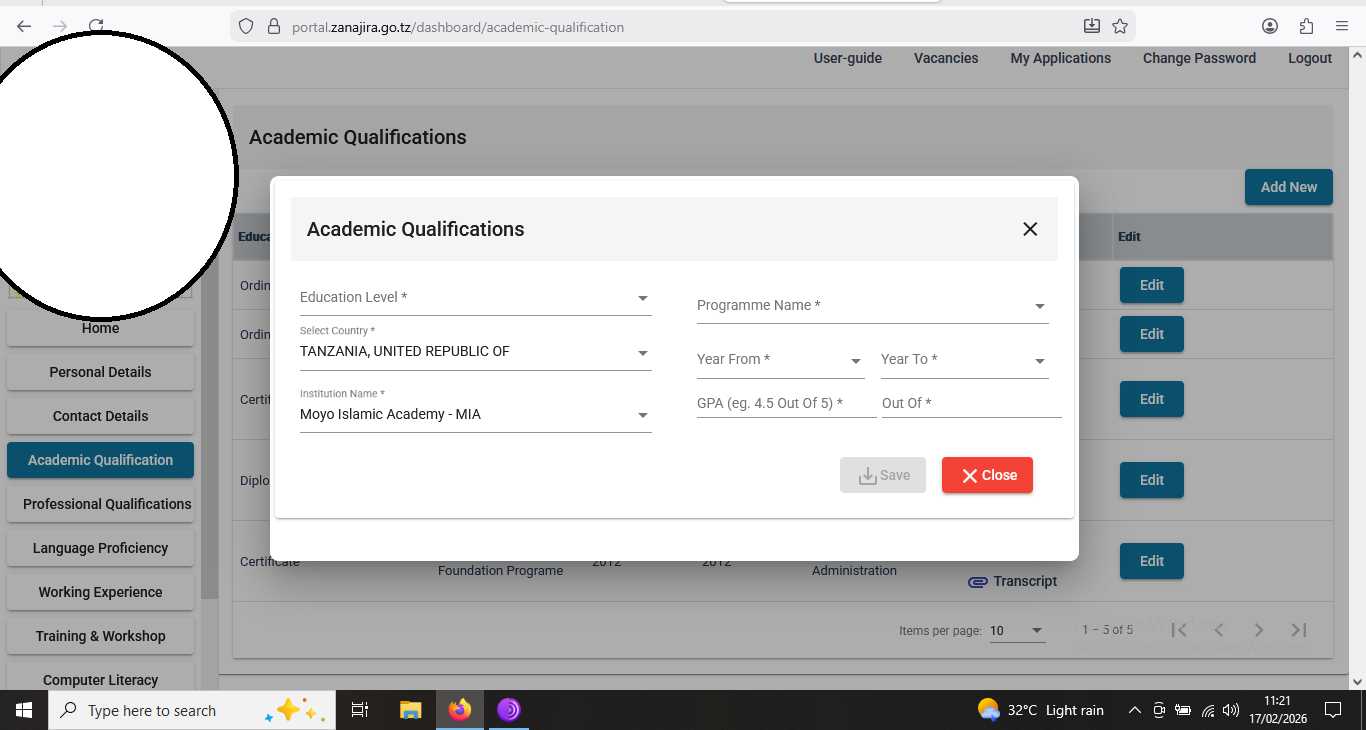Click Edit in the Diploma row
Screen dimensions: 1366x730
1151,480
